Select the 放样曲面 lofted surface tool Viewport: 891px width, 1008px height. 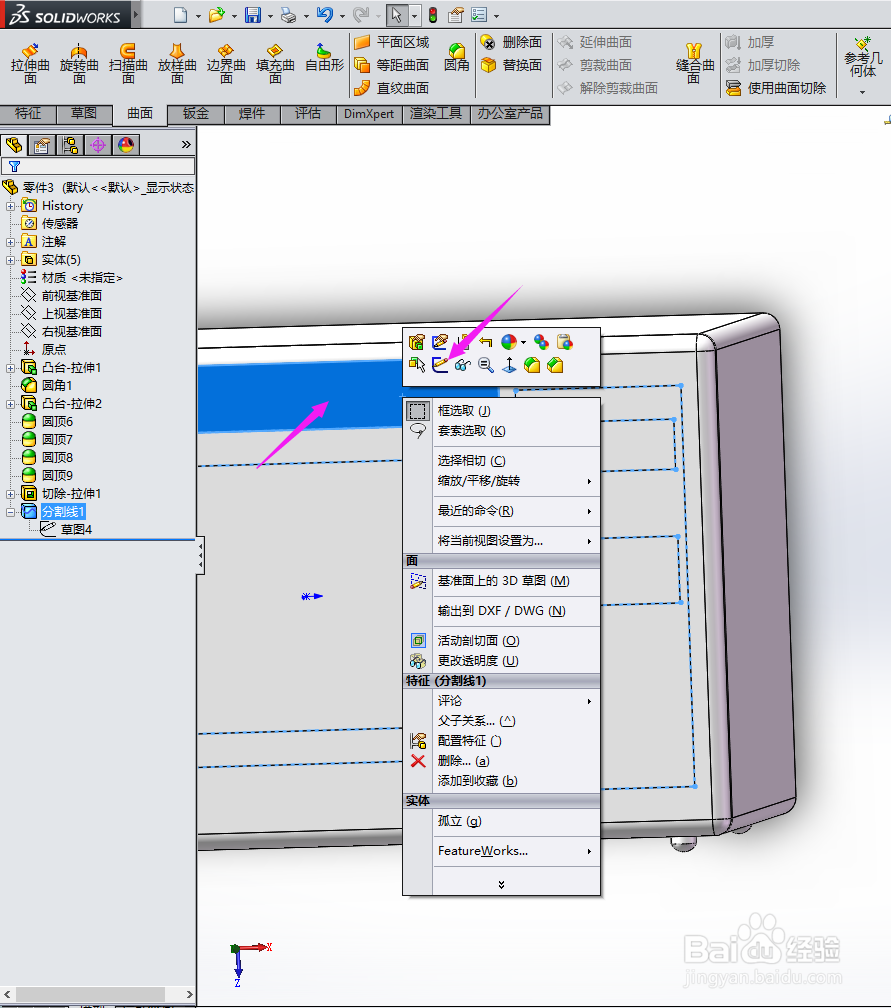point(177,64)
